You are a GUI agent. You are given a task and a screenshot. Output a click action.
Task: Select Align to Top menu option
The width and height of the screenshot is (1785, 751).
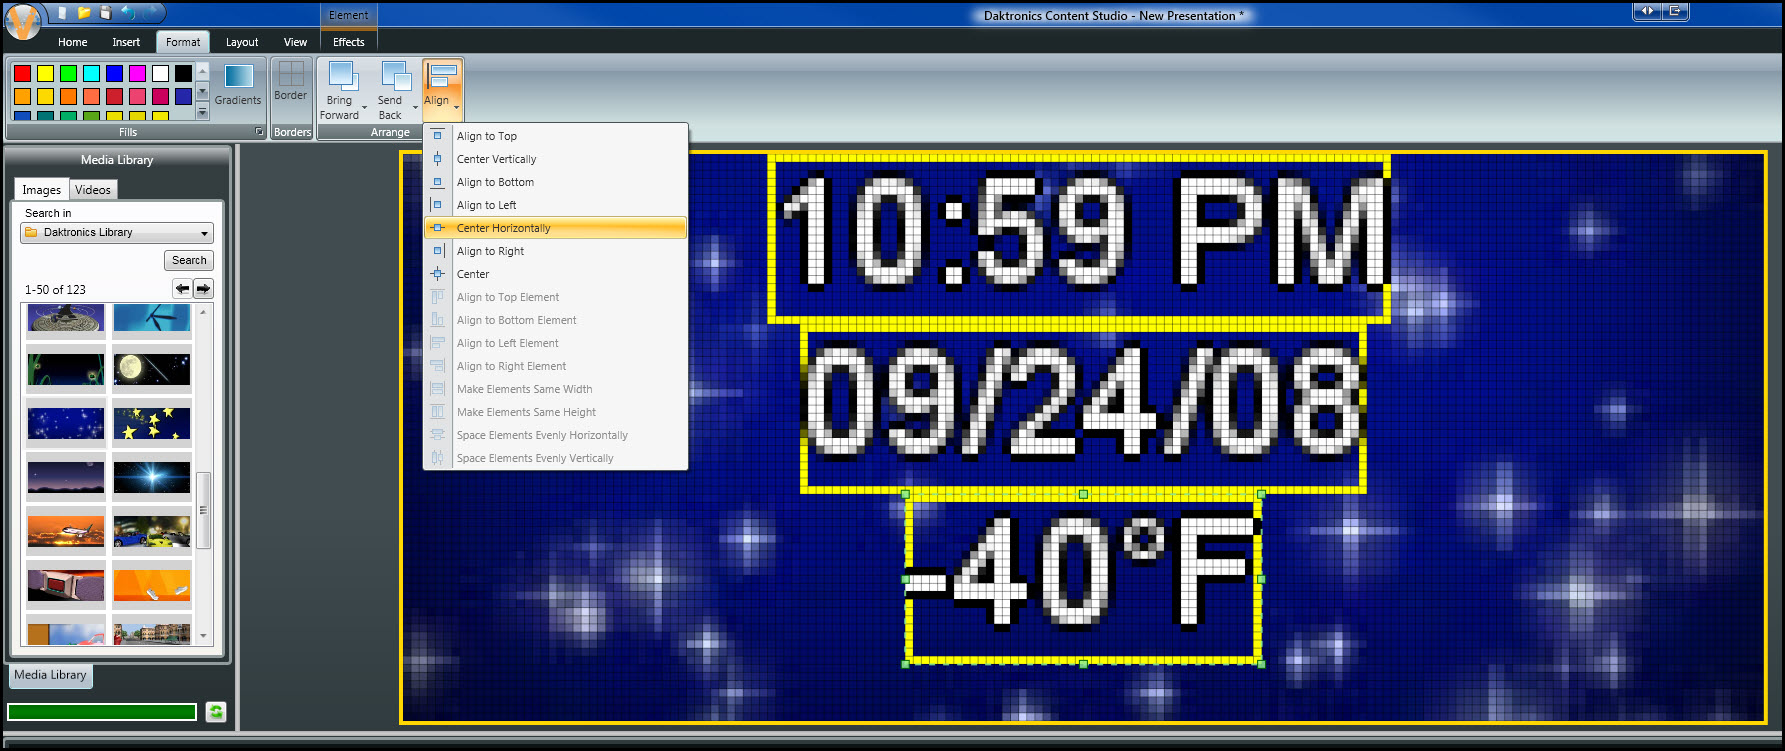click(487, 136)
